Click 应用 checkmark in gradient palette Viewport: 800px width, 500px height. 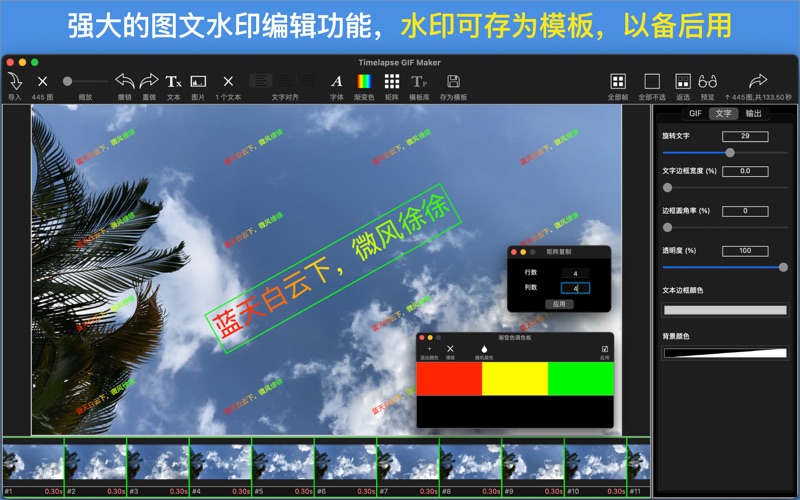pyautogui.click(x=605, y=349)
